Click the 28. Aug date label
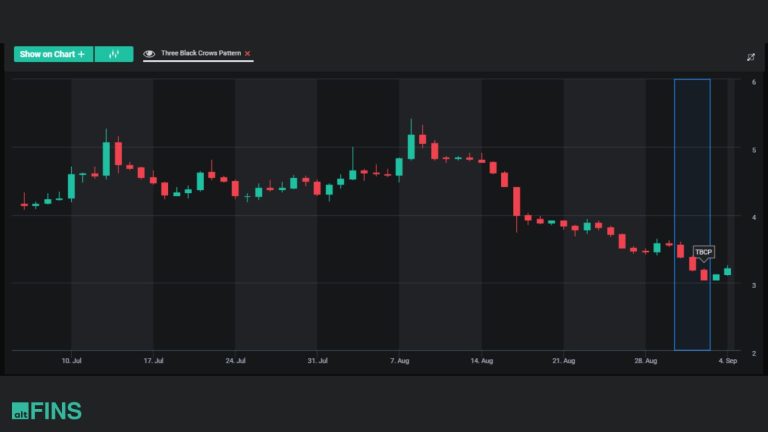This screenshot has height=432, width=768. 646,360
